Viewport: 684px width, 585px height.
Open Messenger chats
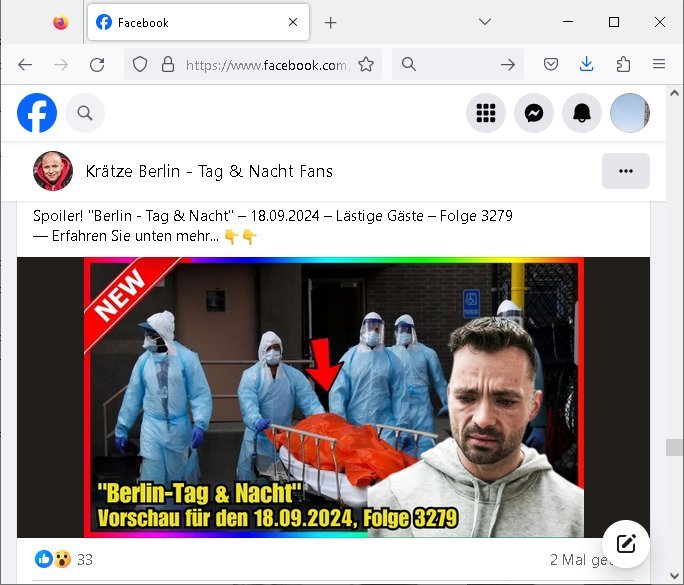tap(534, 113)
